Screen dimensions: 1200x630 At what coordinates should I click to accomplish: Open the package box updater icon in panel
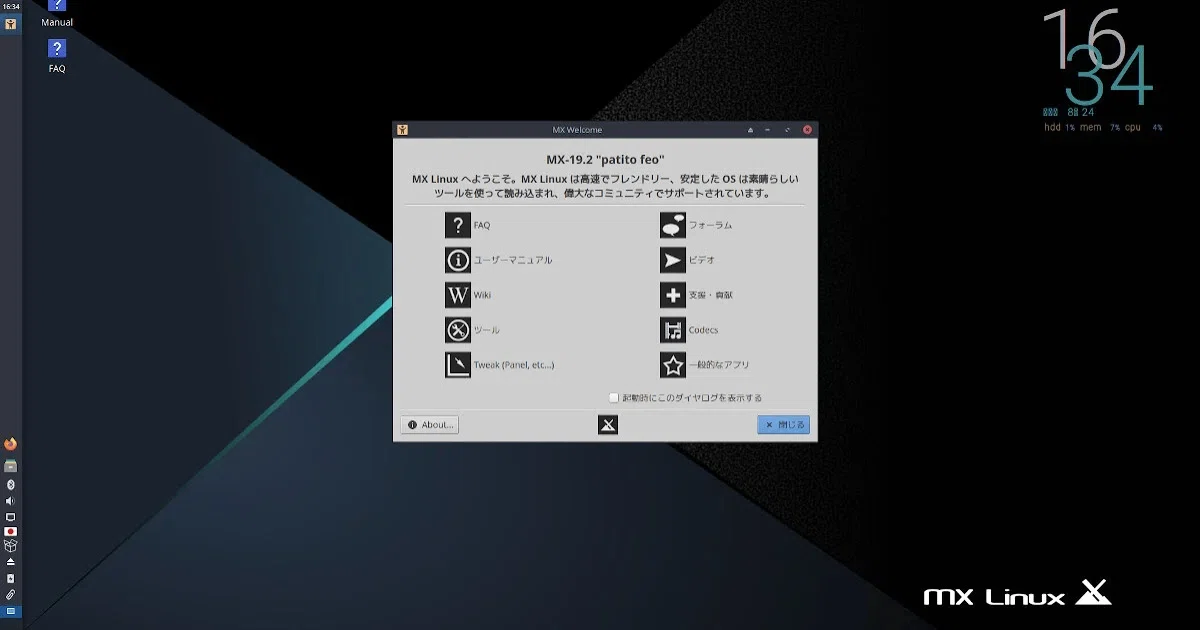[x=11, y=546]
